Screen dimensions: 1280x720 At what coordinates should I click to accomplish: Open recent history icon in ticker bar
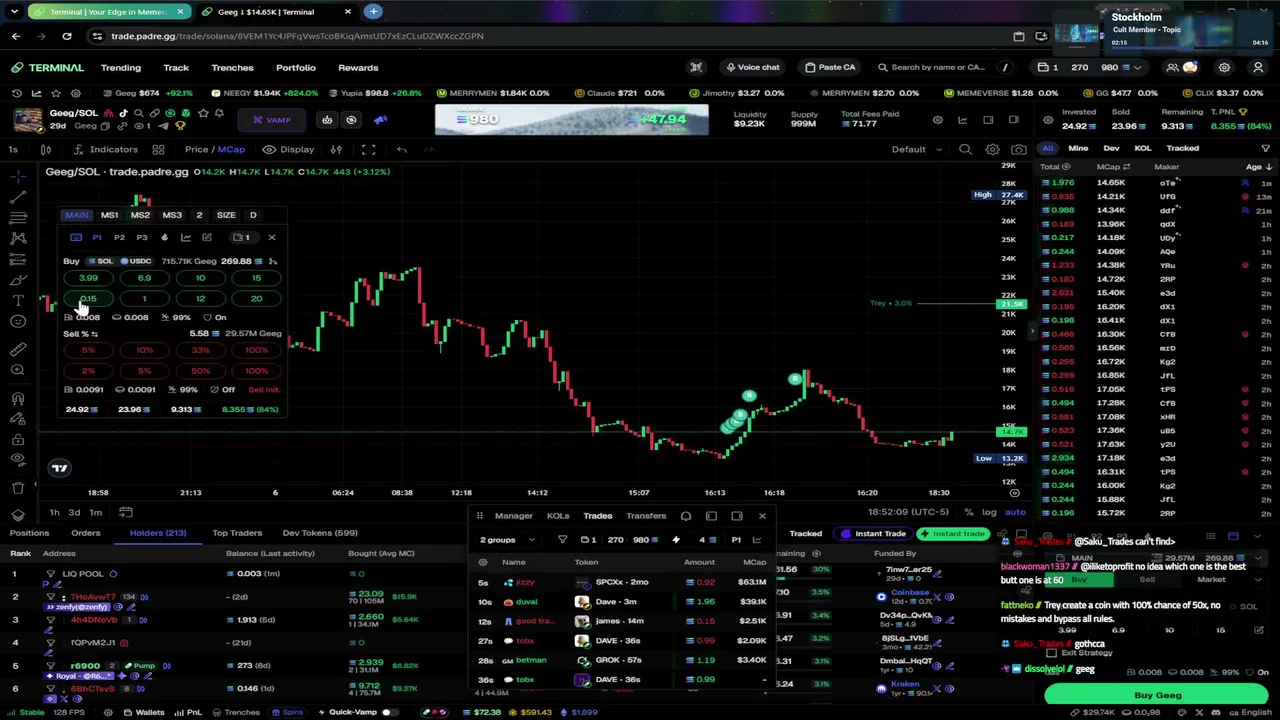[17, 93]
